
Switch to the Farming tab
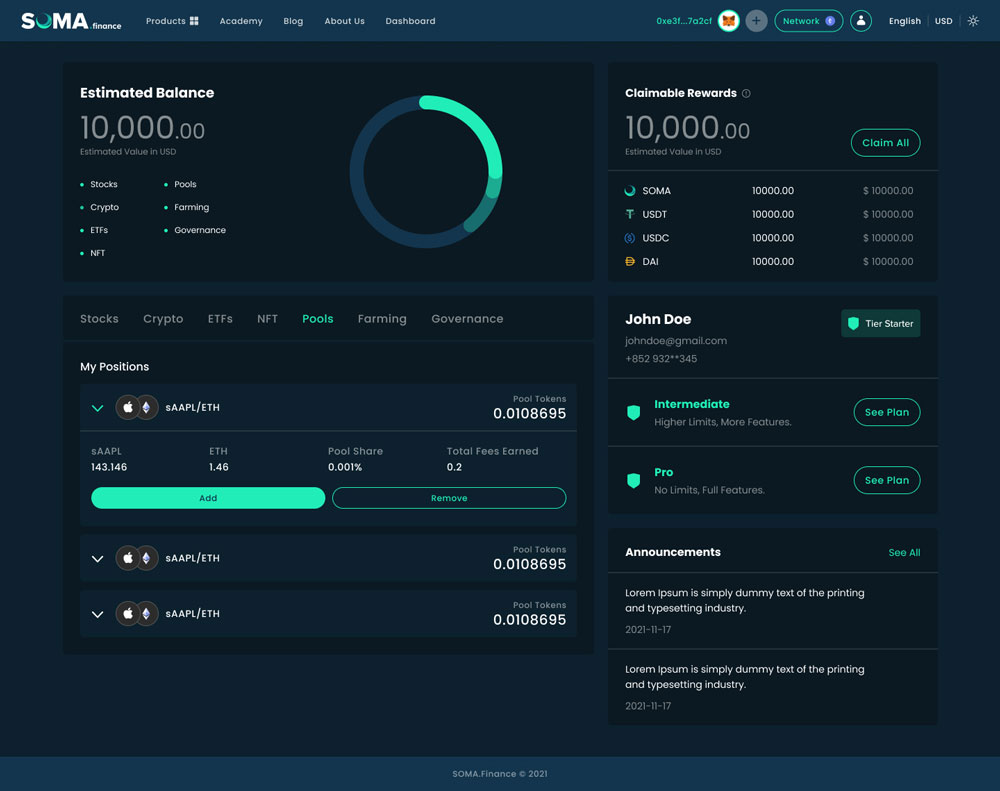(x=382, y=319)
